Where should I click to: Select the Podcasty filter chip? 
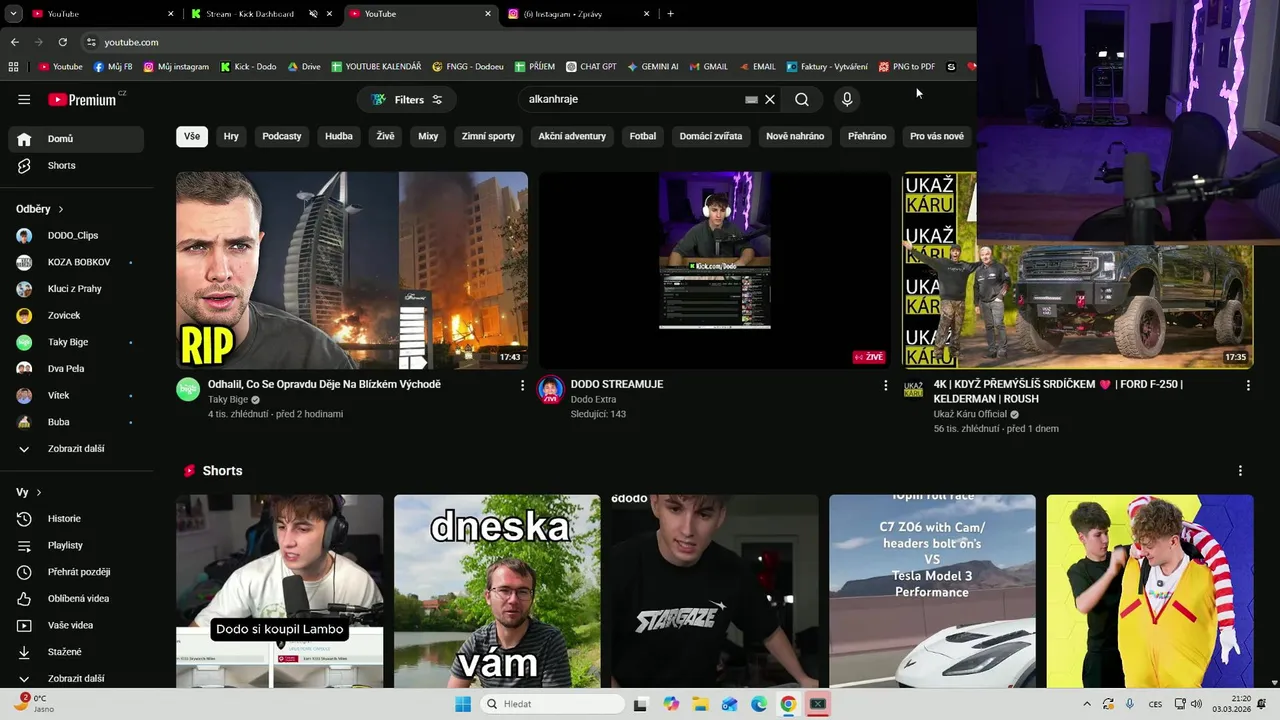(x=282, y=136)
